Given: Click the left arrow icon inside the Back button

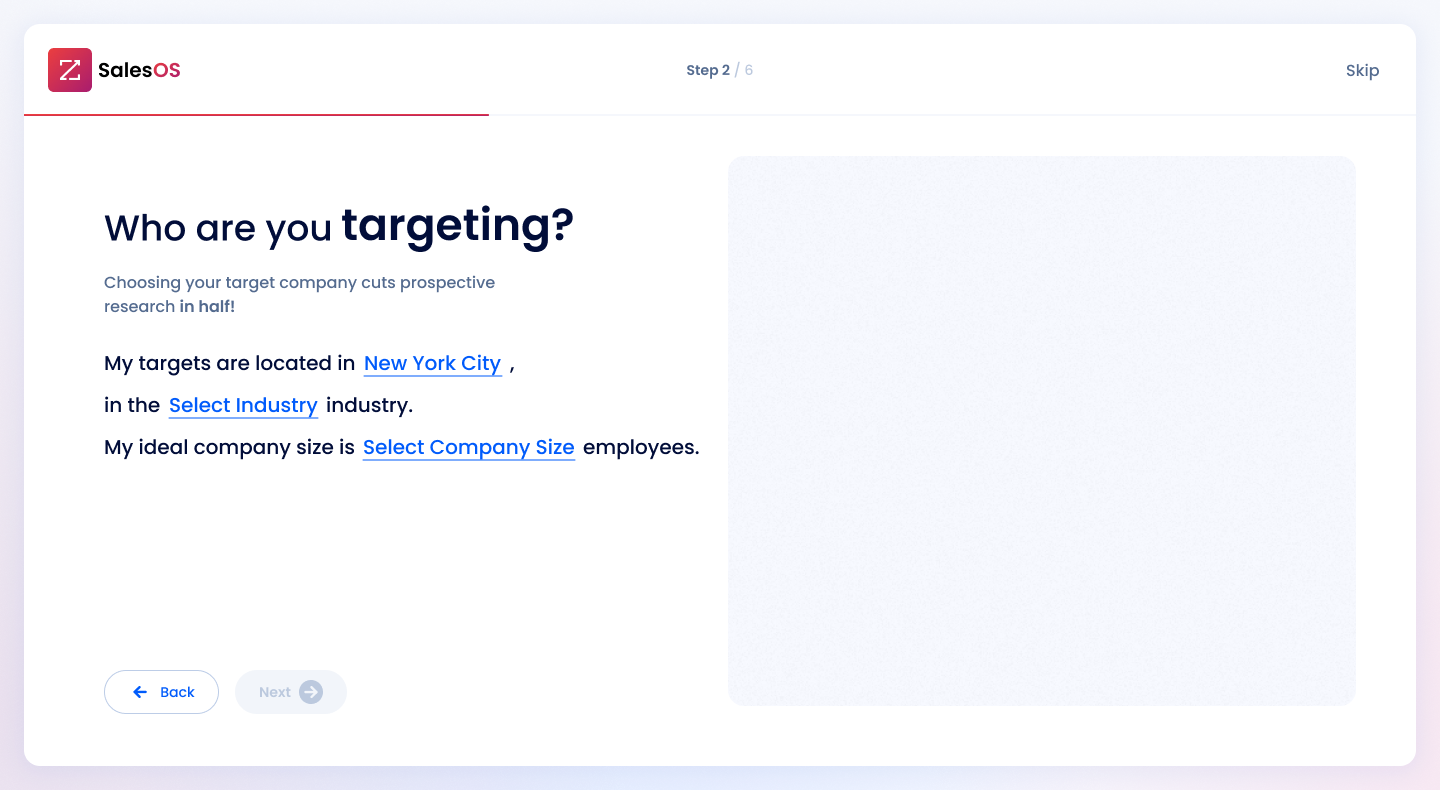Looking at the screenshot, I should point(138,692).
